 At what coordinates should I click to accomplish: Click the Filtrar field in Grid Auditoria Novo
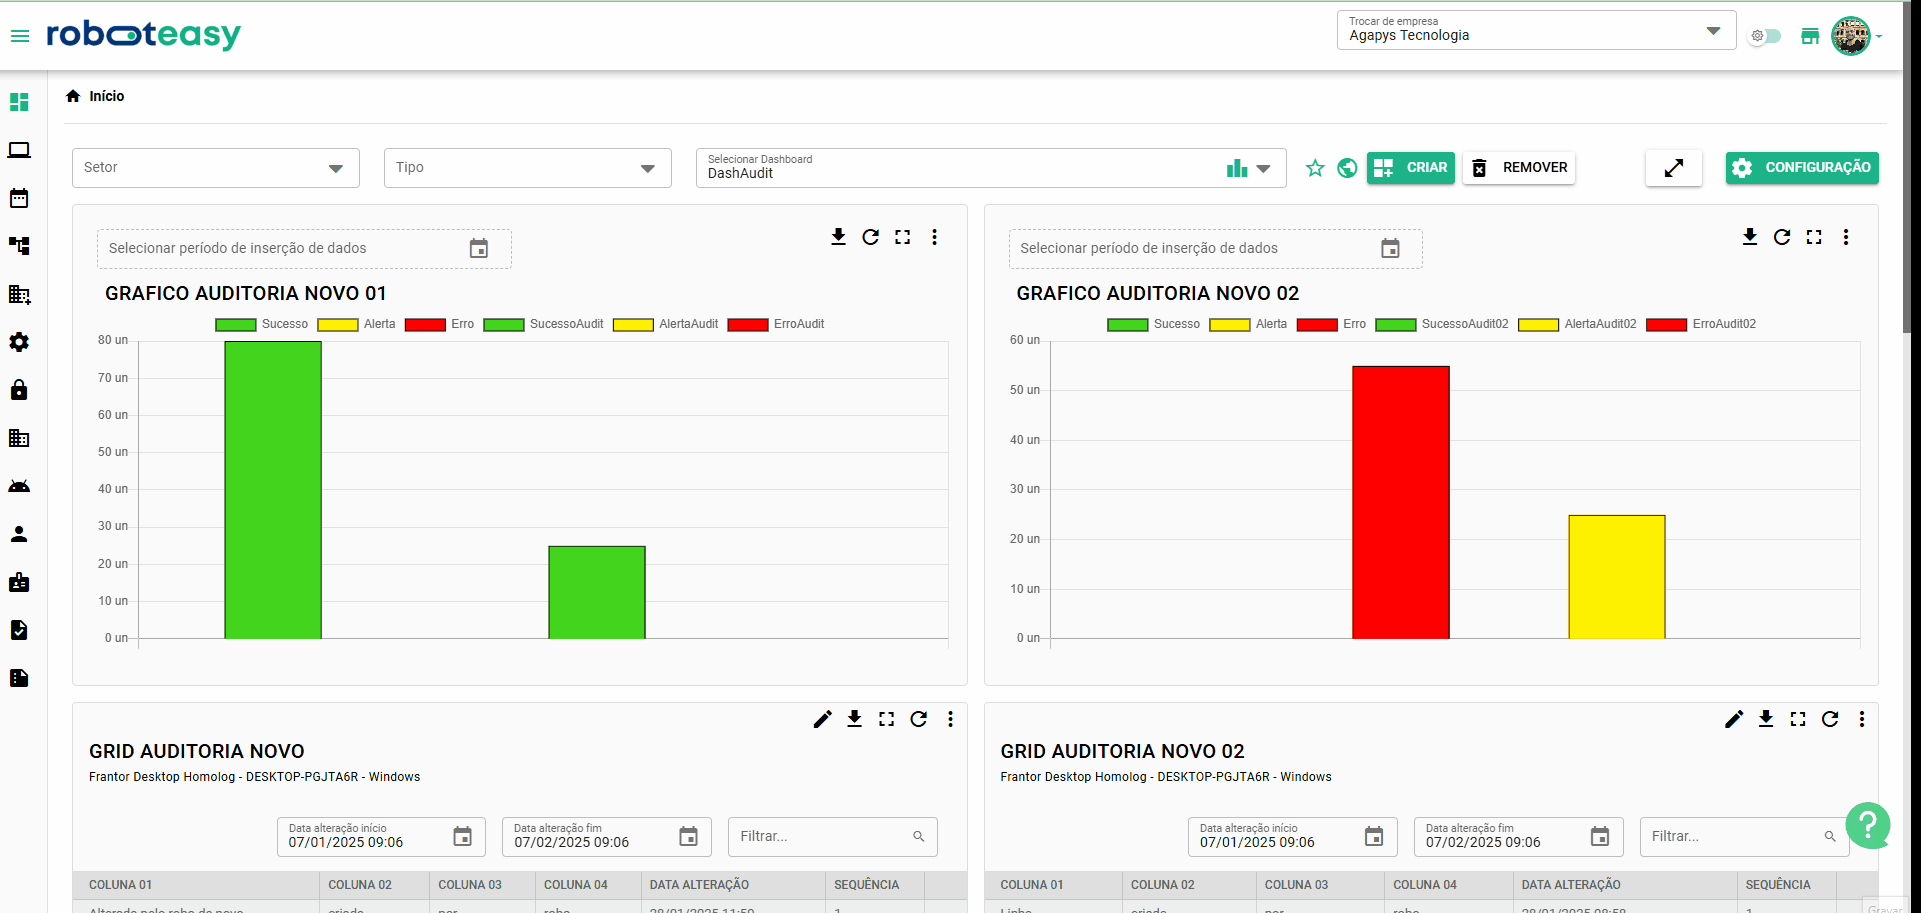click(x=822, y=837)
